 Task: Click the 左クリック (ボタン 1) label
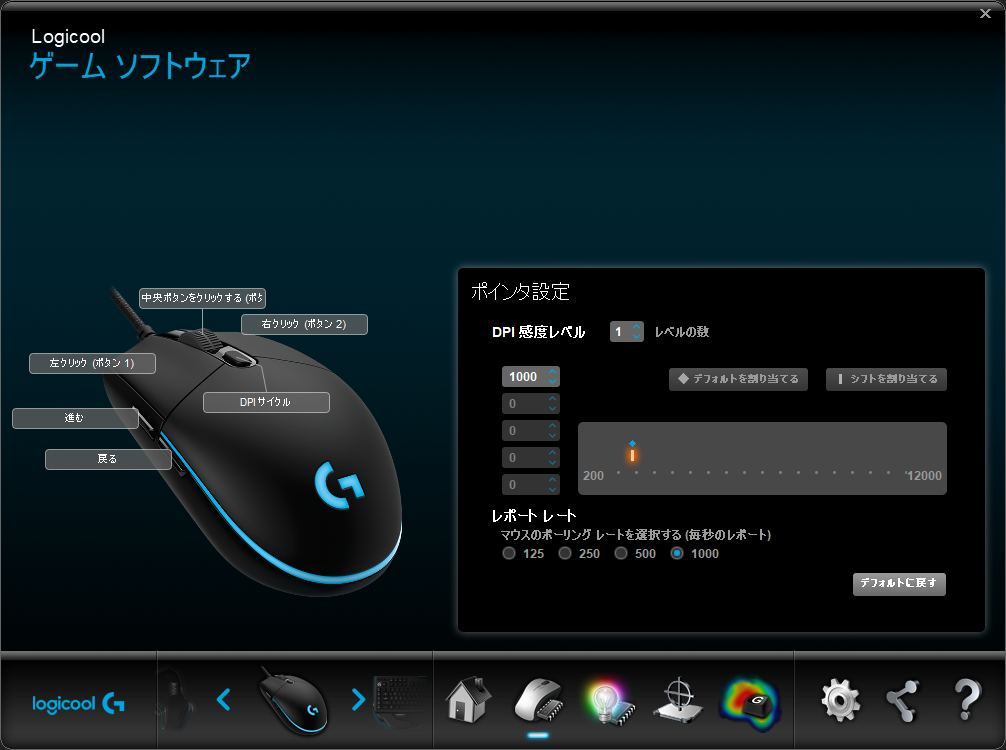[x=92, y=363]
